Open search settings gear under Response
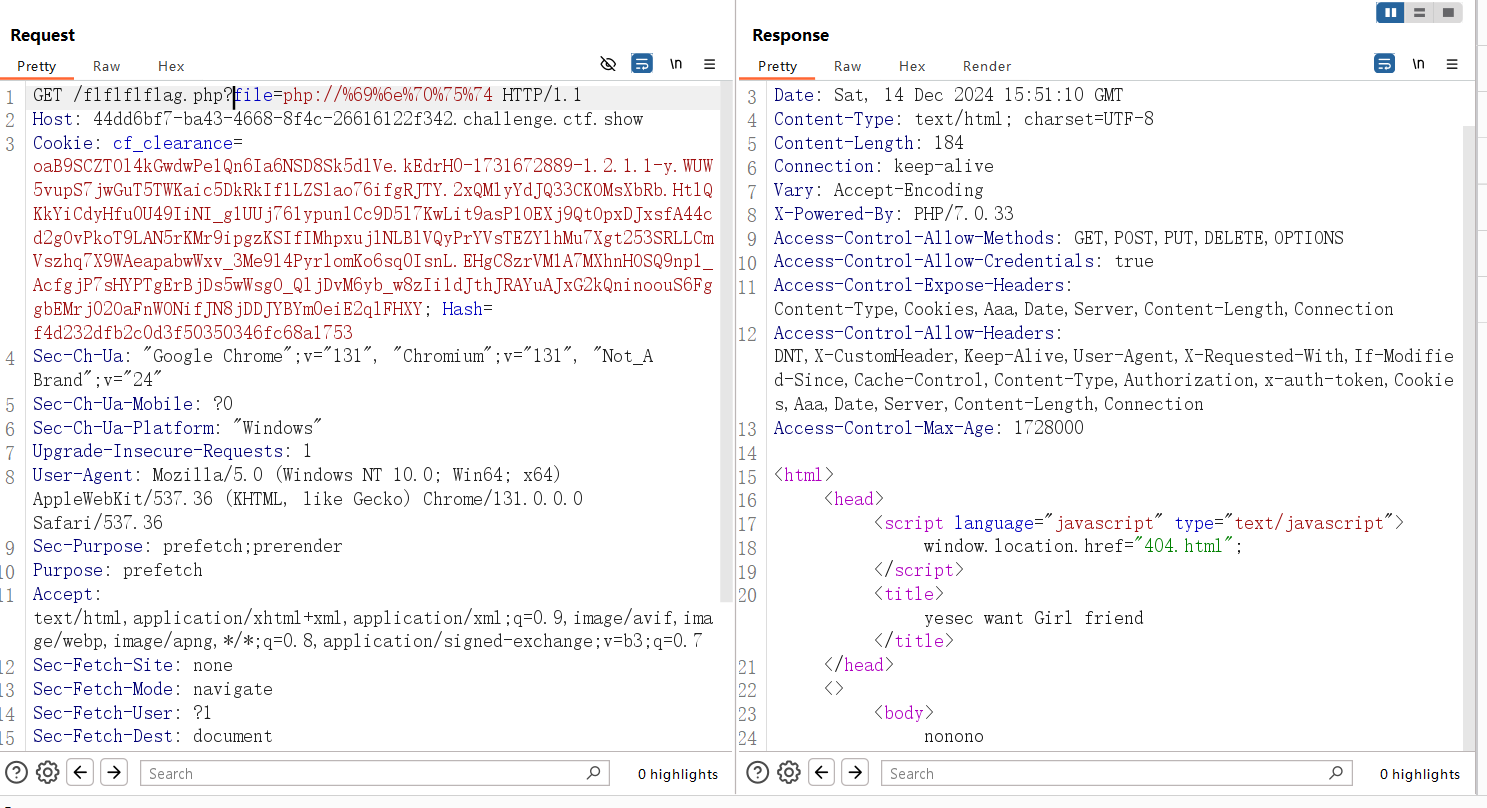 tap(789, 772)
